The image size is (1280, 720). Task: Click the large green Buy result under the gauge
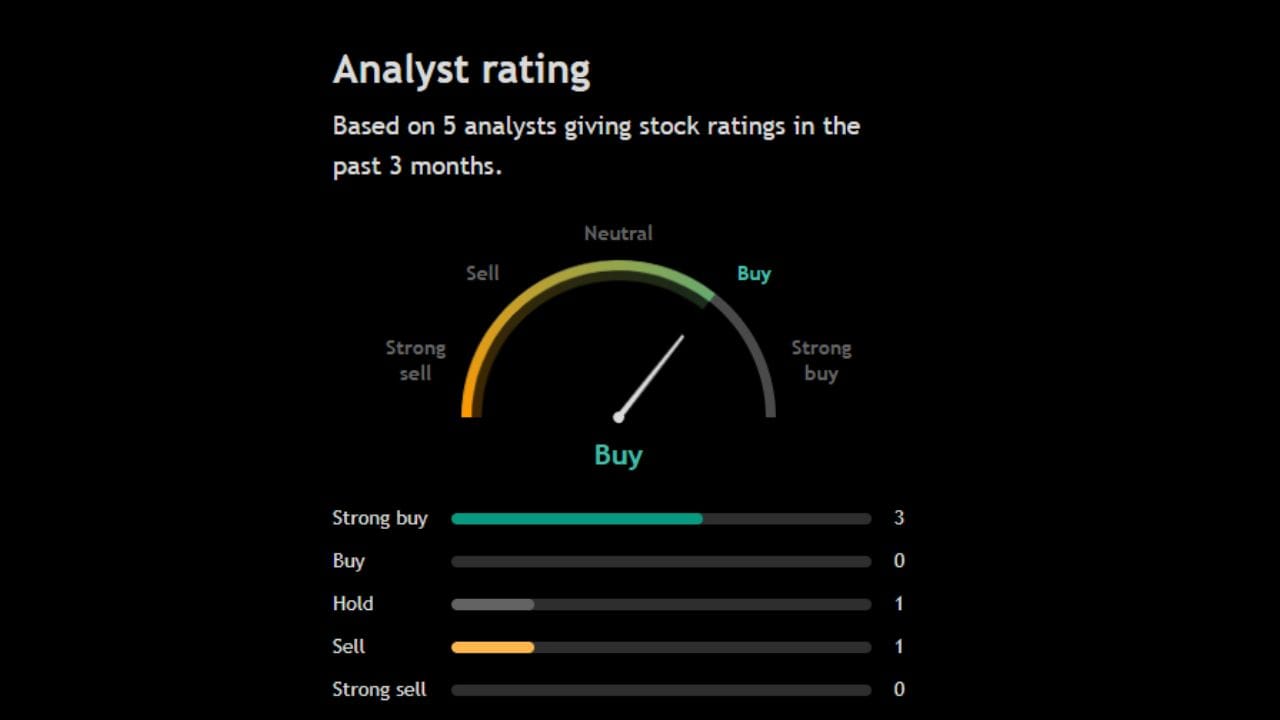[618, 455]
